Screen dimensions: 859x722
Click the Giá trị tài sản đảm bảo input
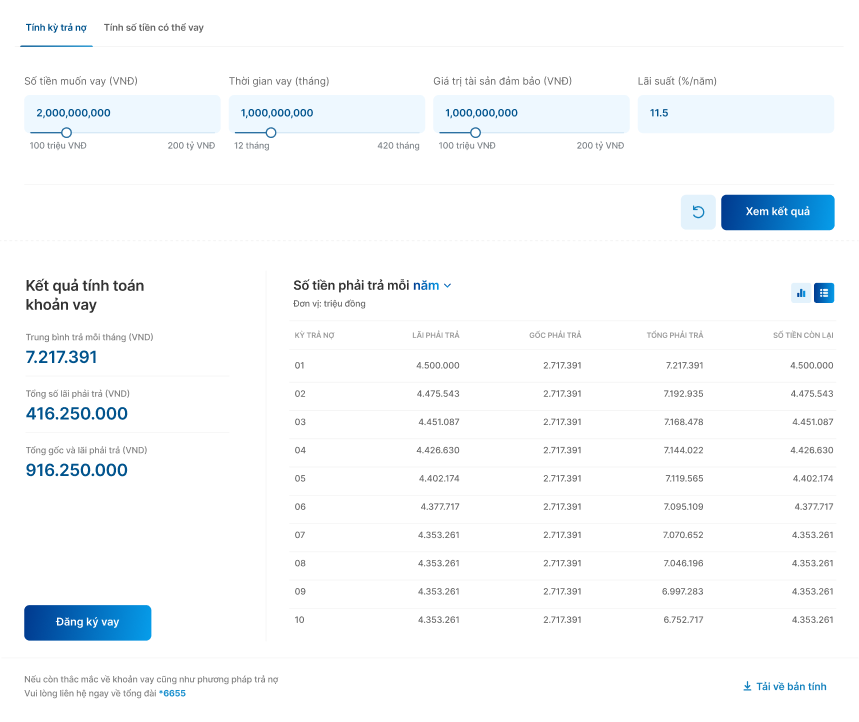pyautogui.click(x=531, y=113)
